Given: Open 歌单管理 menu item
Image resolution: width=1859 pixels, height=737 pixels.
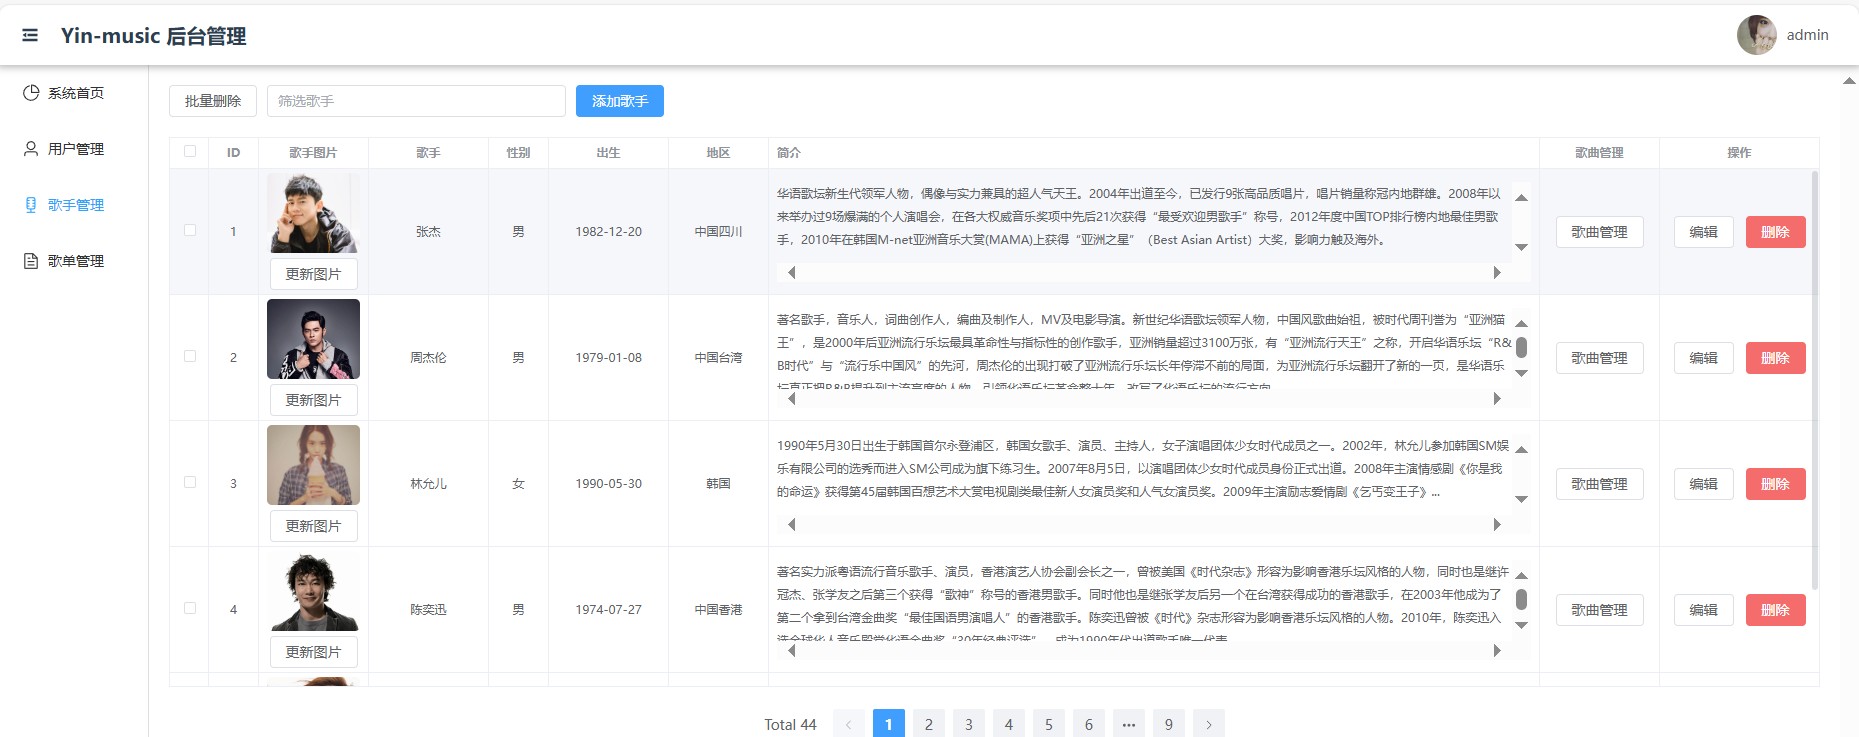Looking at the screenshot, I should (74, 261).
